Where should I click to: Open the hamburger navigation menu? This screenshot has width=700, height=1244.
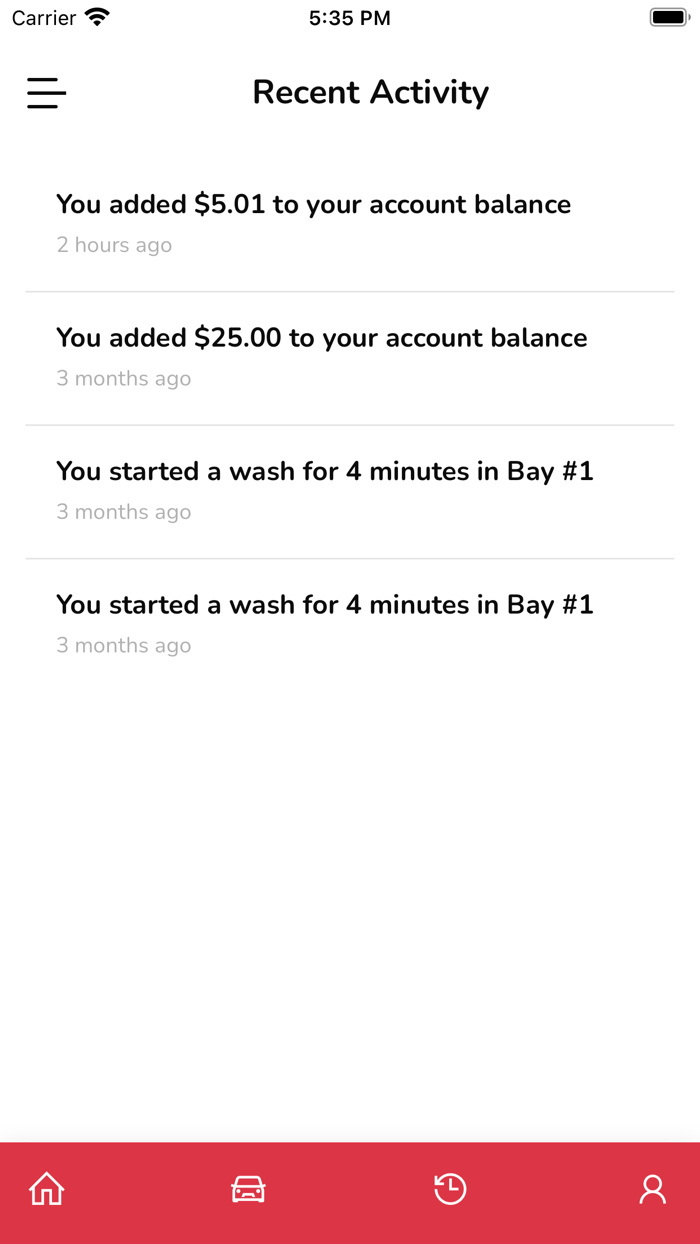(45, 92)
